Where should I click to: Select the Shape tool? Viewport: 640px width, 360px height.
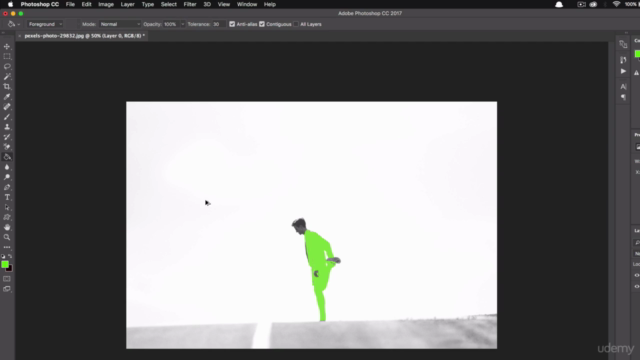[7, 217]
